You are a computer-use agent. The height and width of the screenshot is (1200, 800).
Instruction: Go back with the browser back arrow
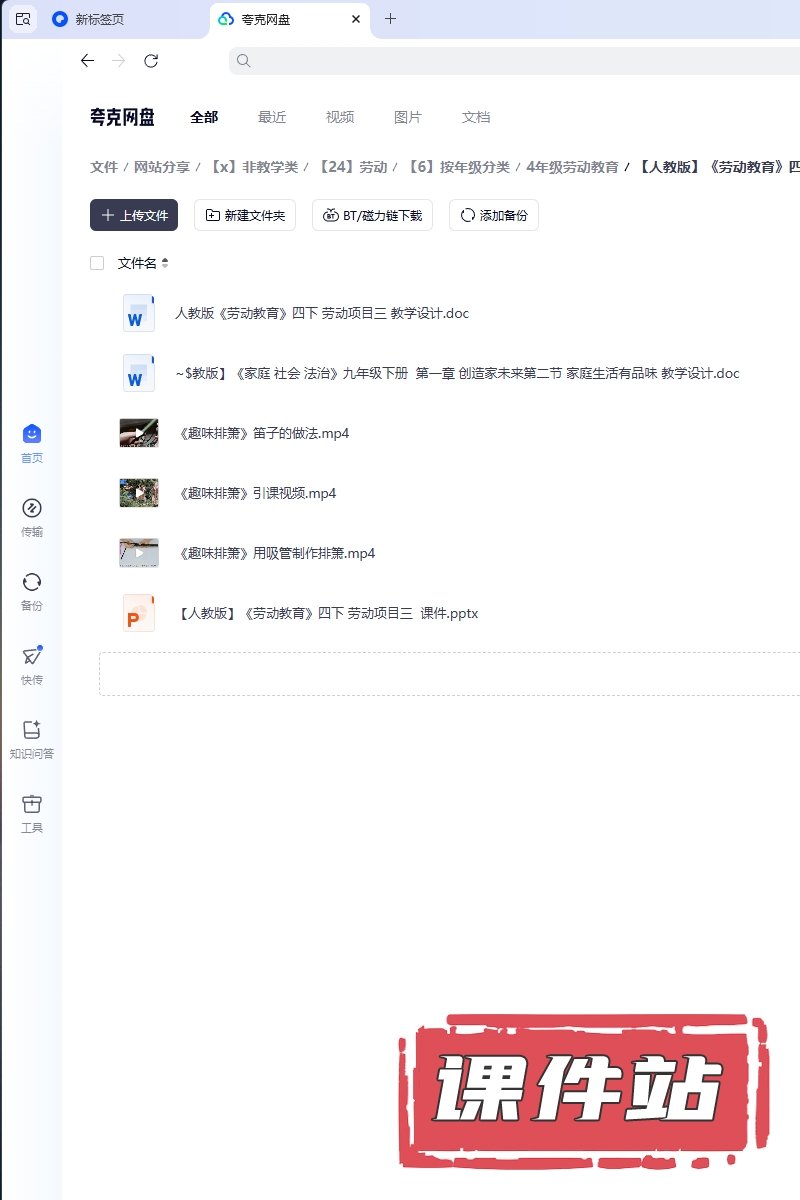87,61
